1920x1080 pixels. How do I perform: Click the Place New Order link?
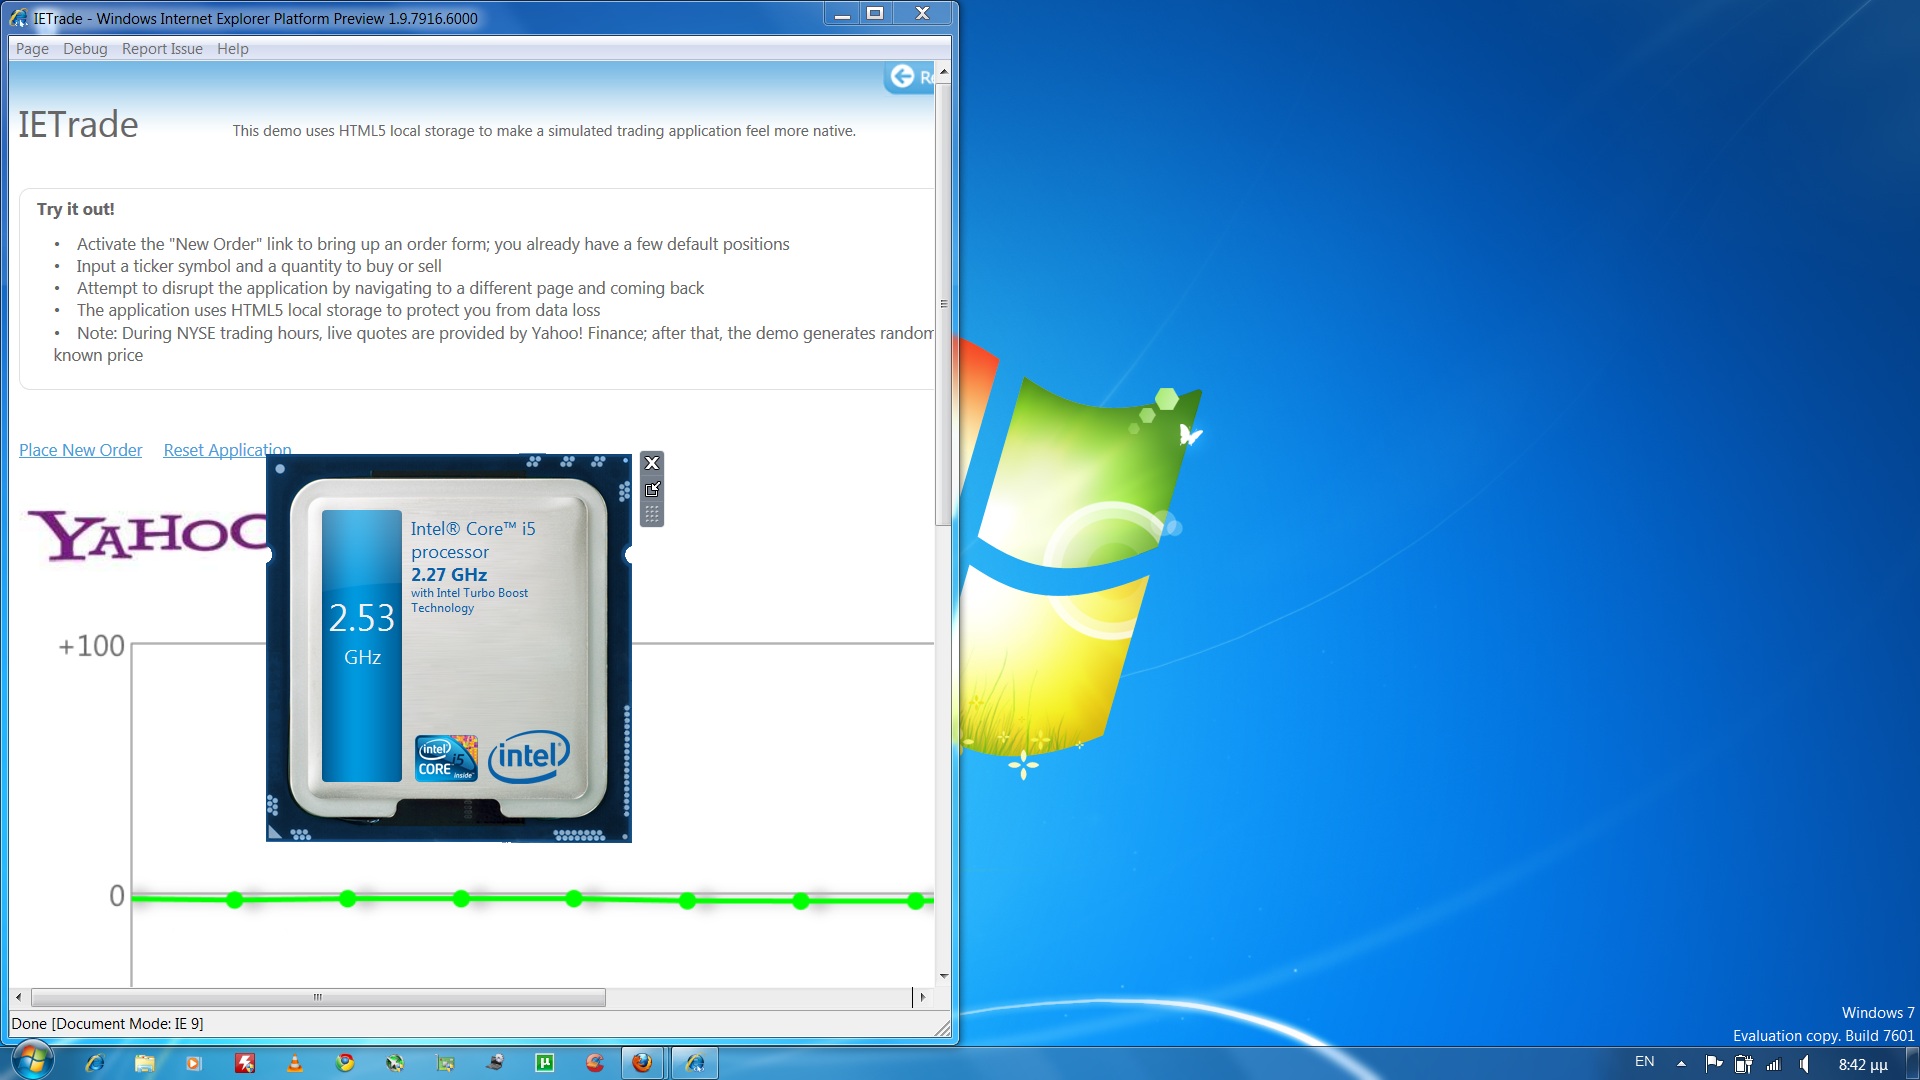pos(80,450)
